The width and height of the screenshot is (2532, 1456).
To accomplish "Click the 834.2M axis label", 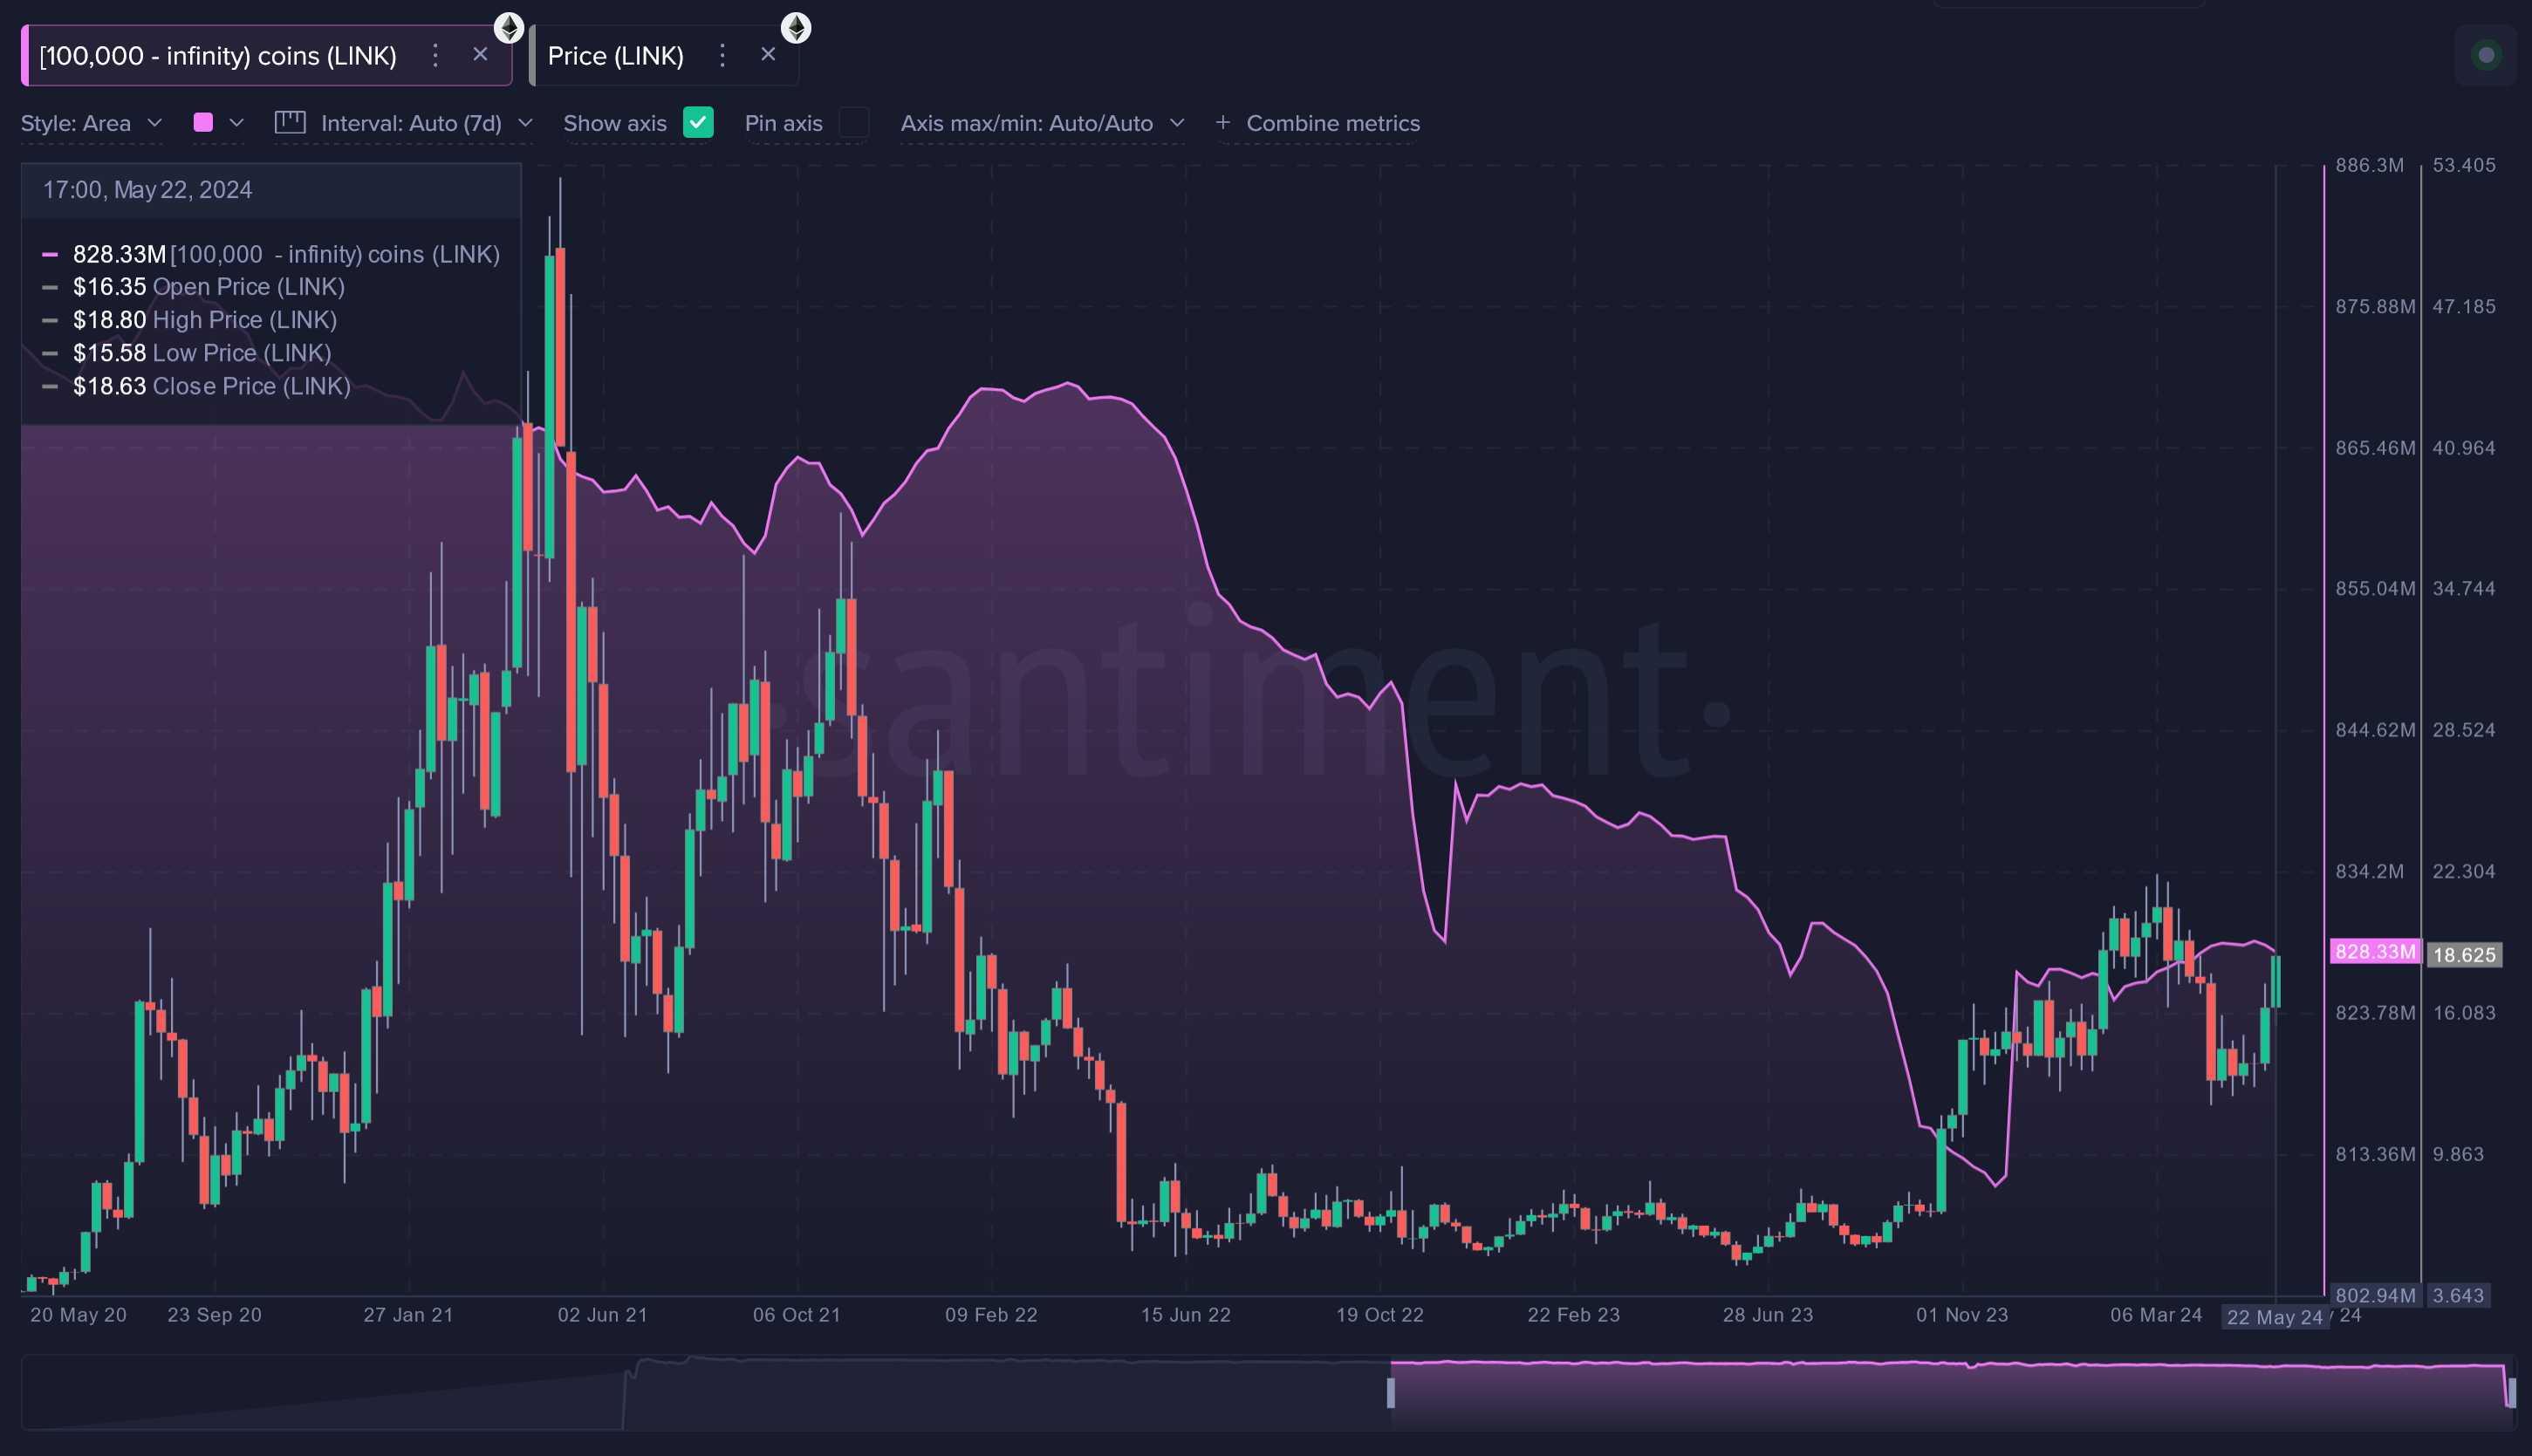I will pyautogui.click(x=2369, y=871).
